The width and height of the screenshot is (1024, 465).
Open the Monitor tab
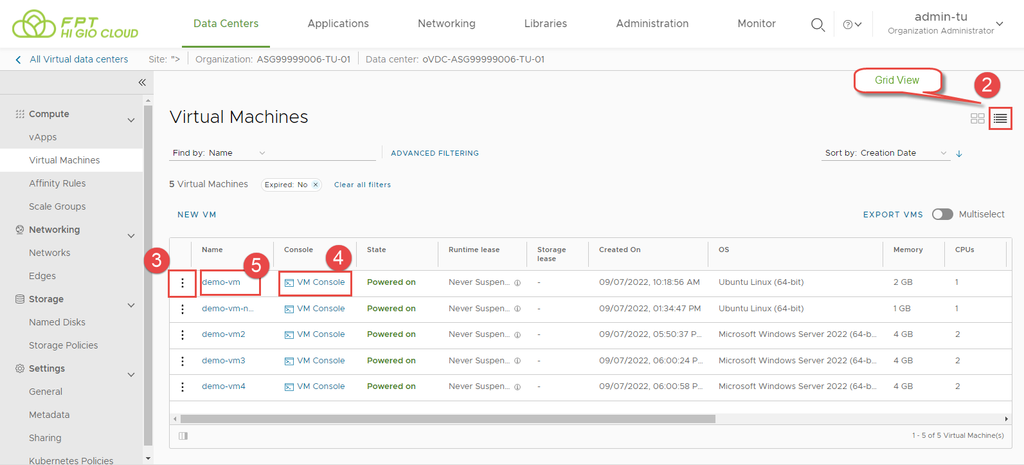point(756,23)
